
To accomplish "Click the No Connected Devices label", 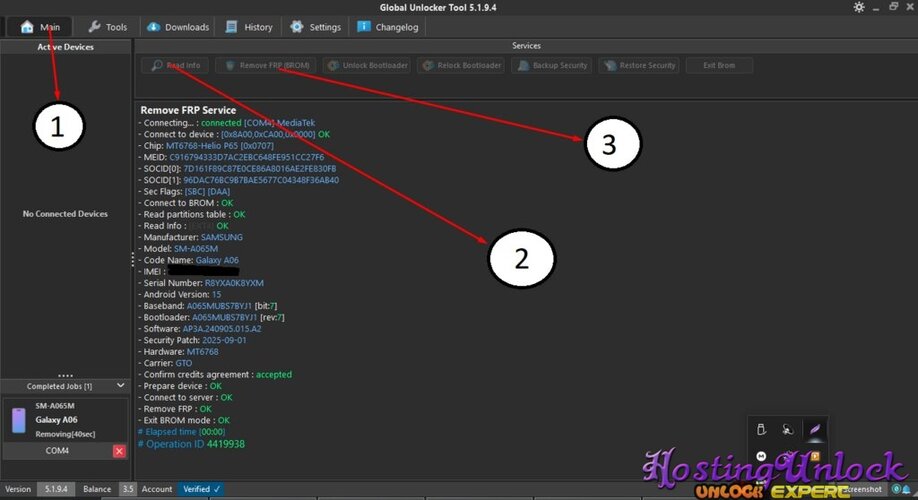I will [x=65, y=214].
